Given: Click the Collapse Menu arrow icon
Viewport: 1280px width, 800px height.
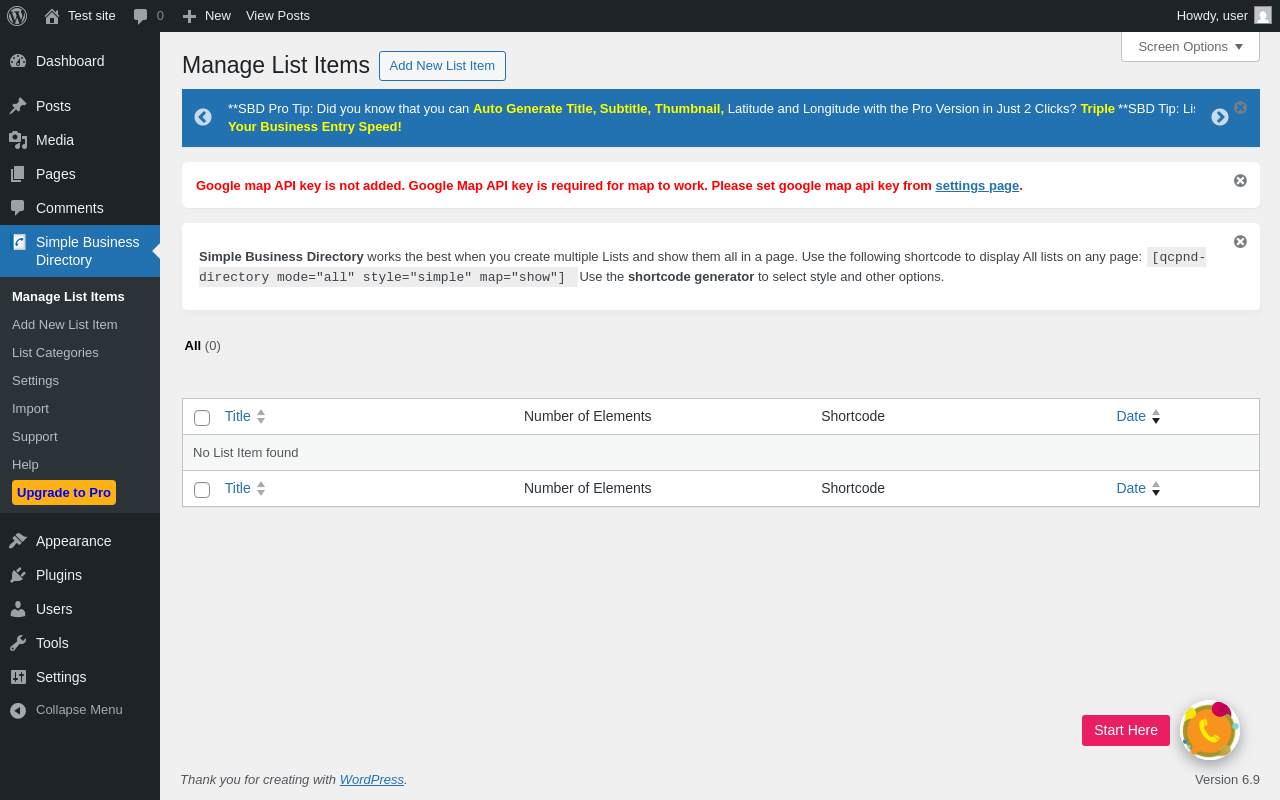Looking at the screenshot, I should pyautogui.click(x=18, y=710).
